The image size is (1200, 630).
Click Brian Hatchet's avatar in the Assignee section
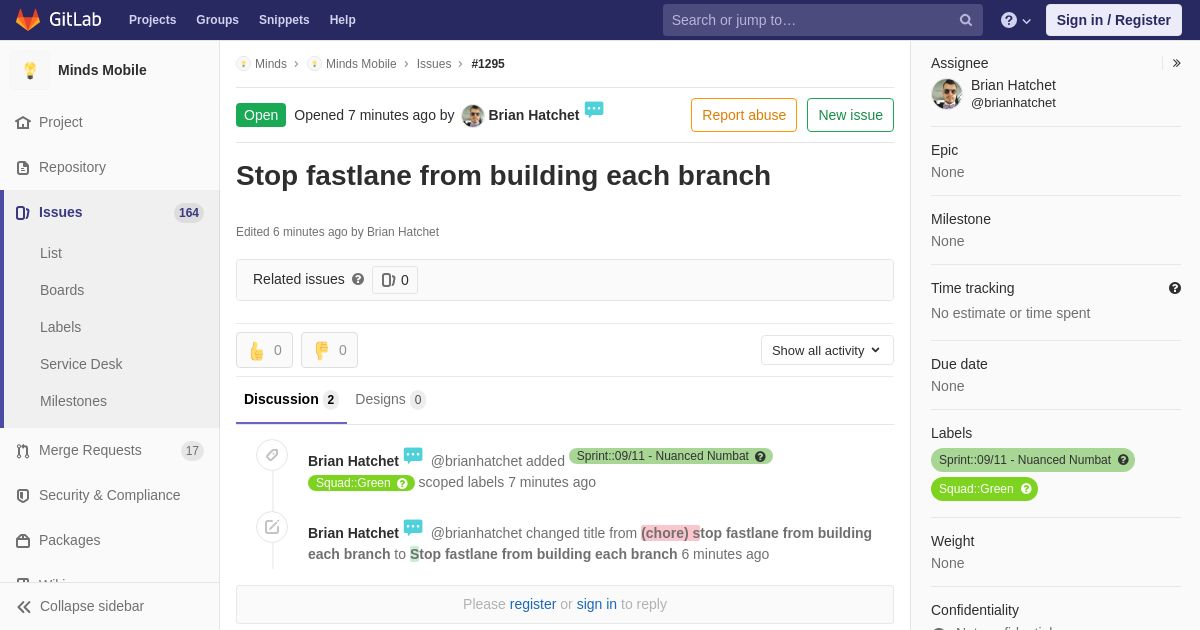coord(947,94)
